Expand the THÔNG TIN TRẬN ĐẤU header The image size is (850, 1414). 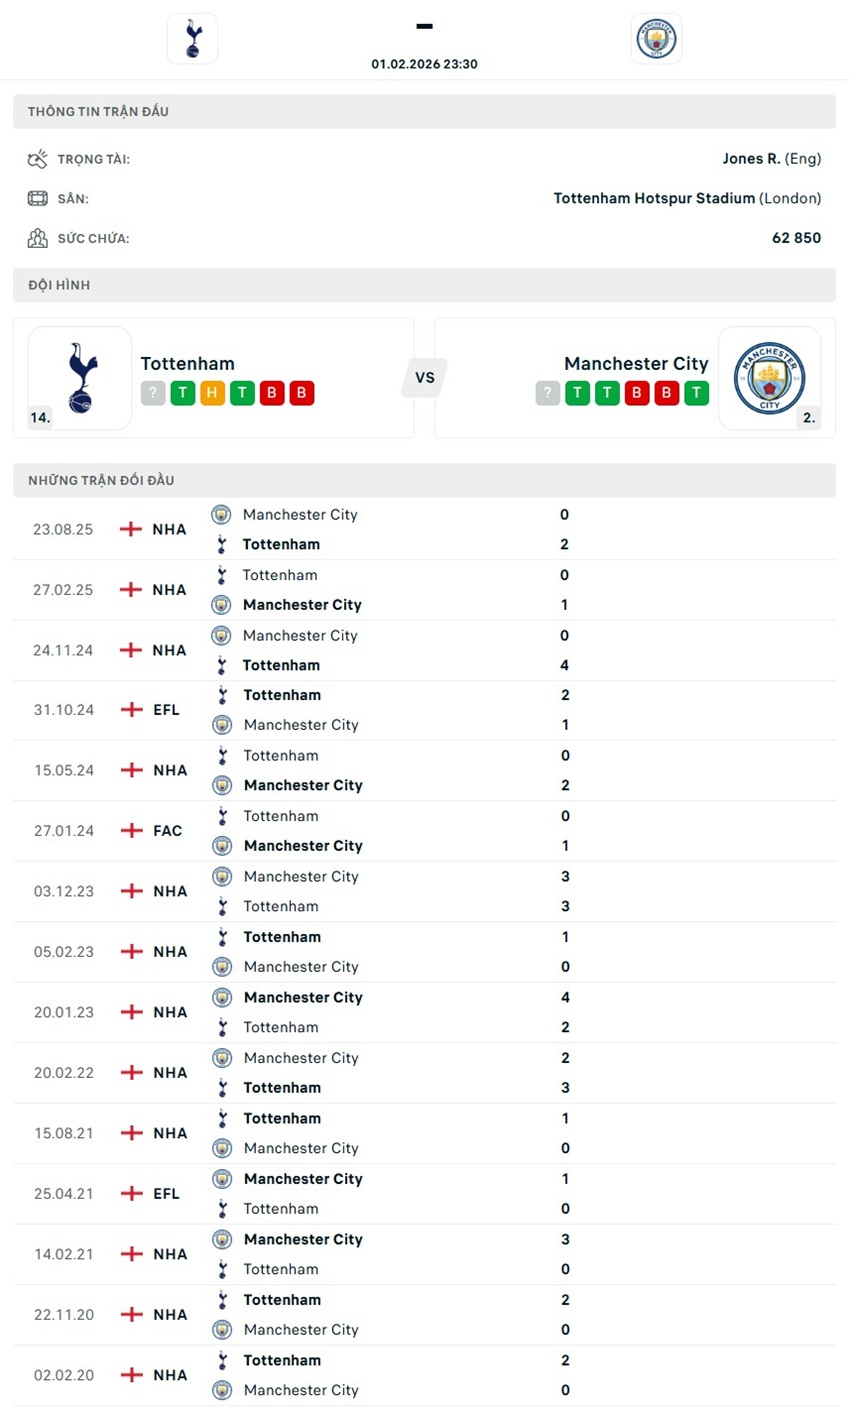coord(424,111)
